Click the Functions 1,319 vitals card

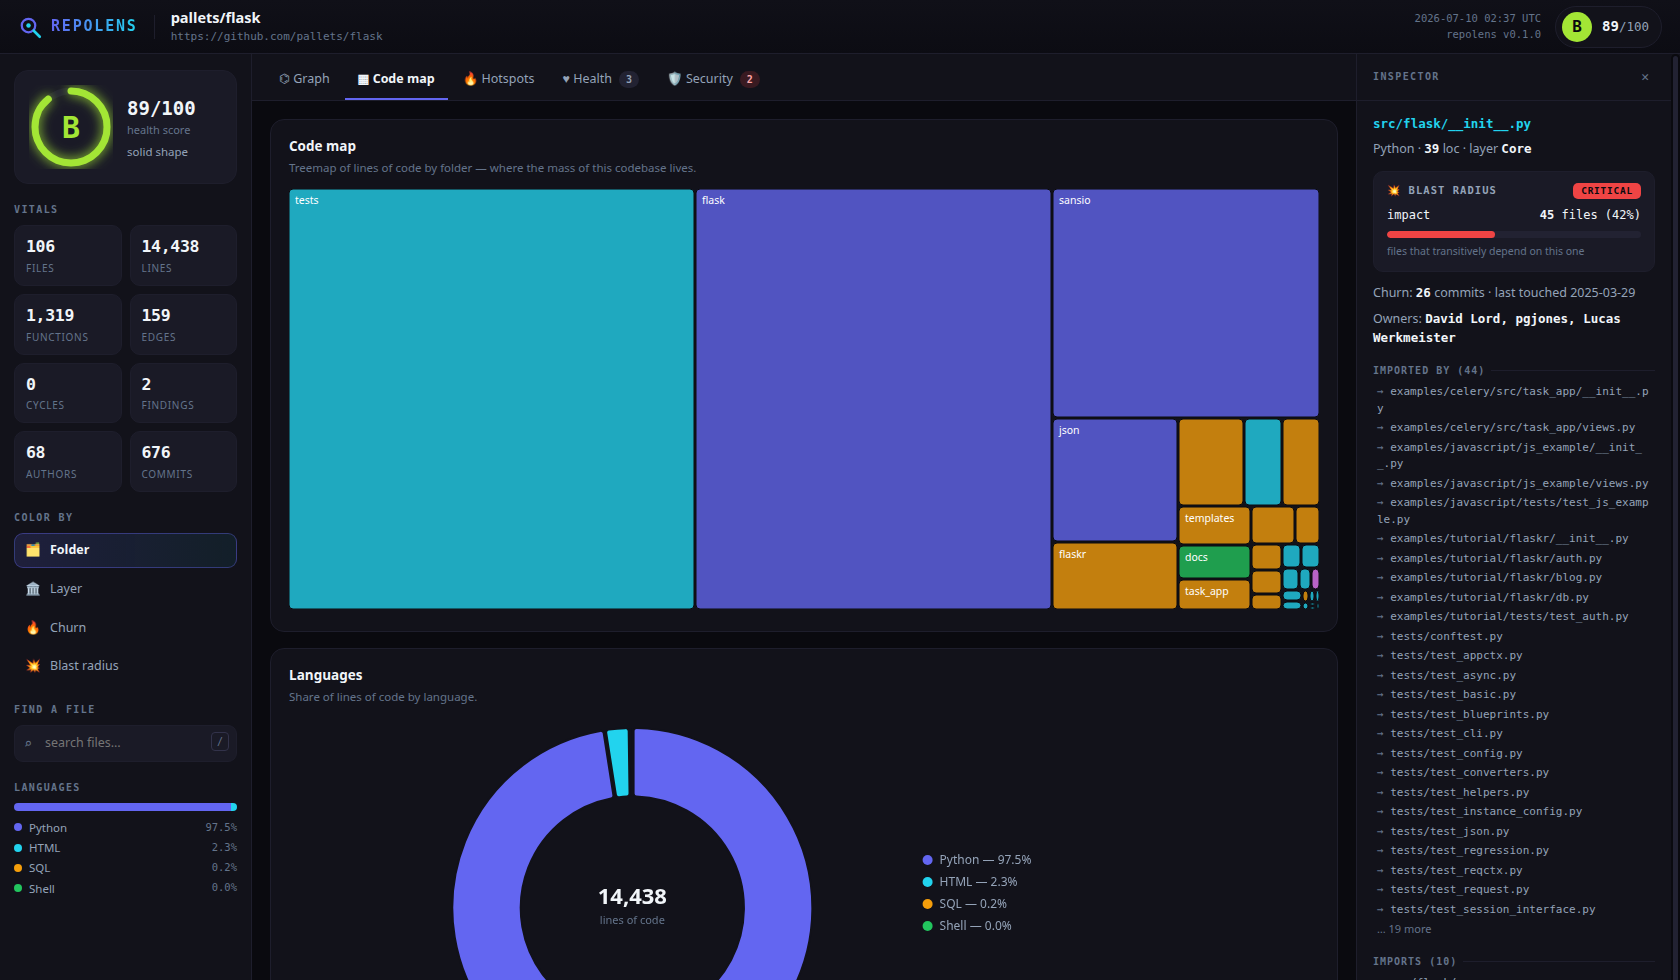click(67, 324)
